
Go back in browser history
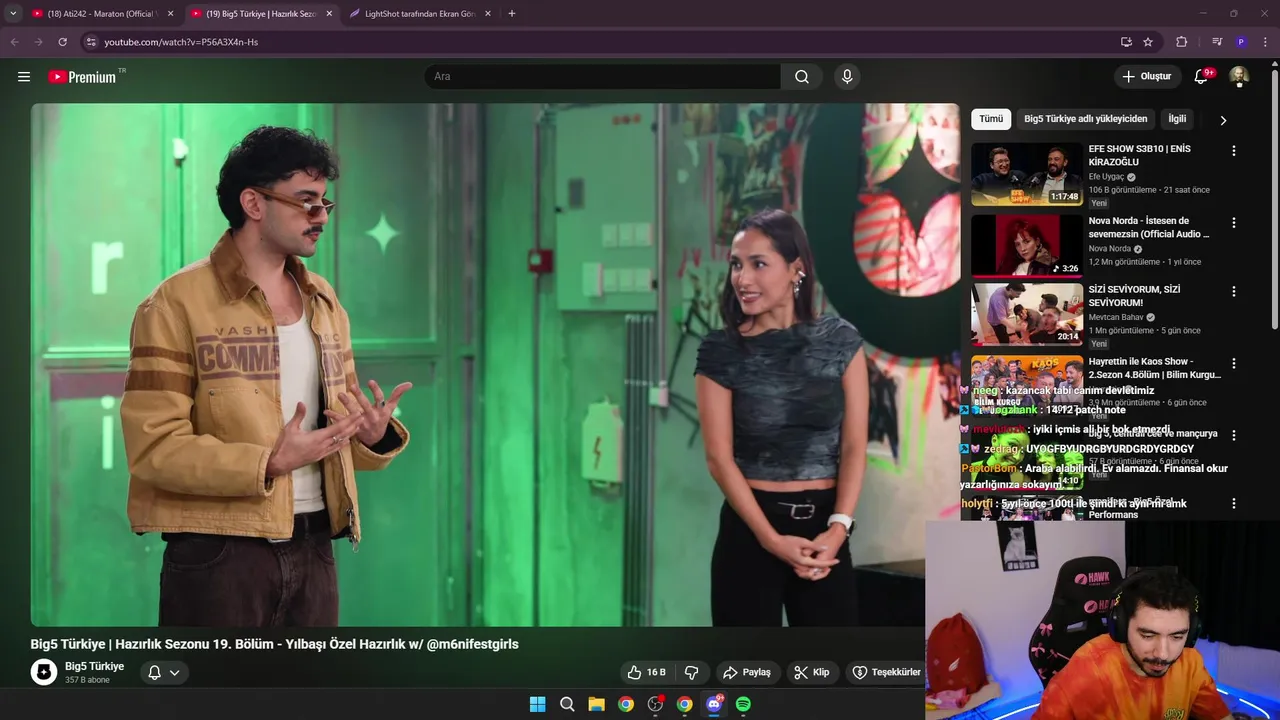coord(14,42)
